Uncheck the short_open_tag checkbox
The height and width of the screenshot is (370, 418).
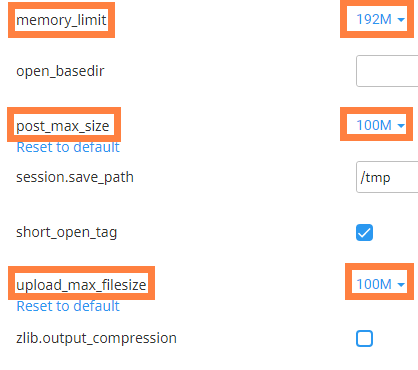coord(364,232)
